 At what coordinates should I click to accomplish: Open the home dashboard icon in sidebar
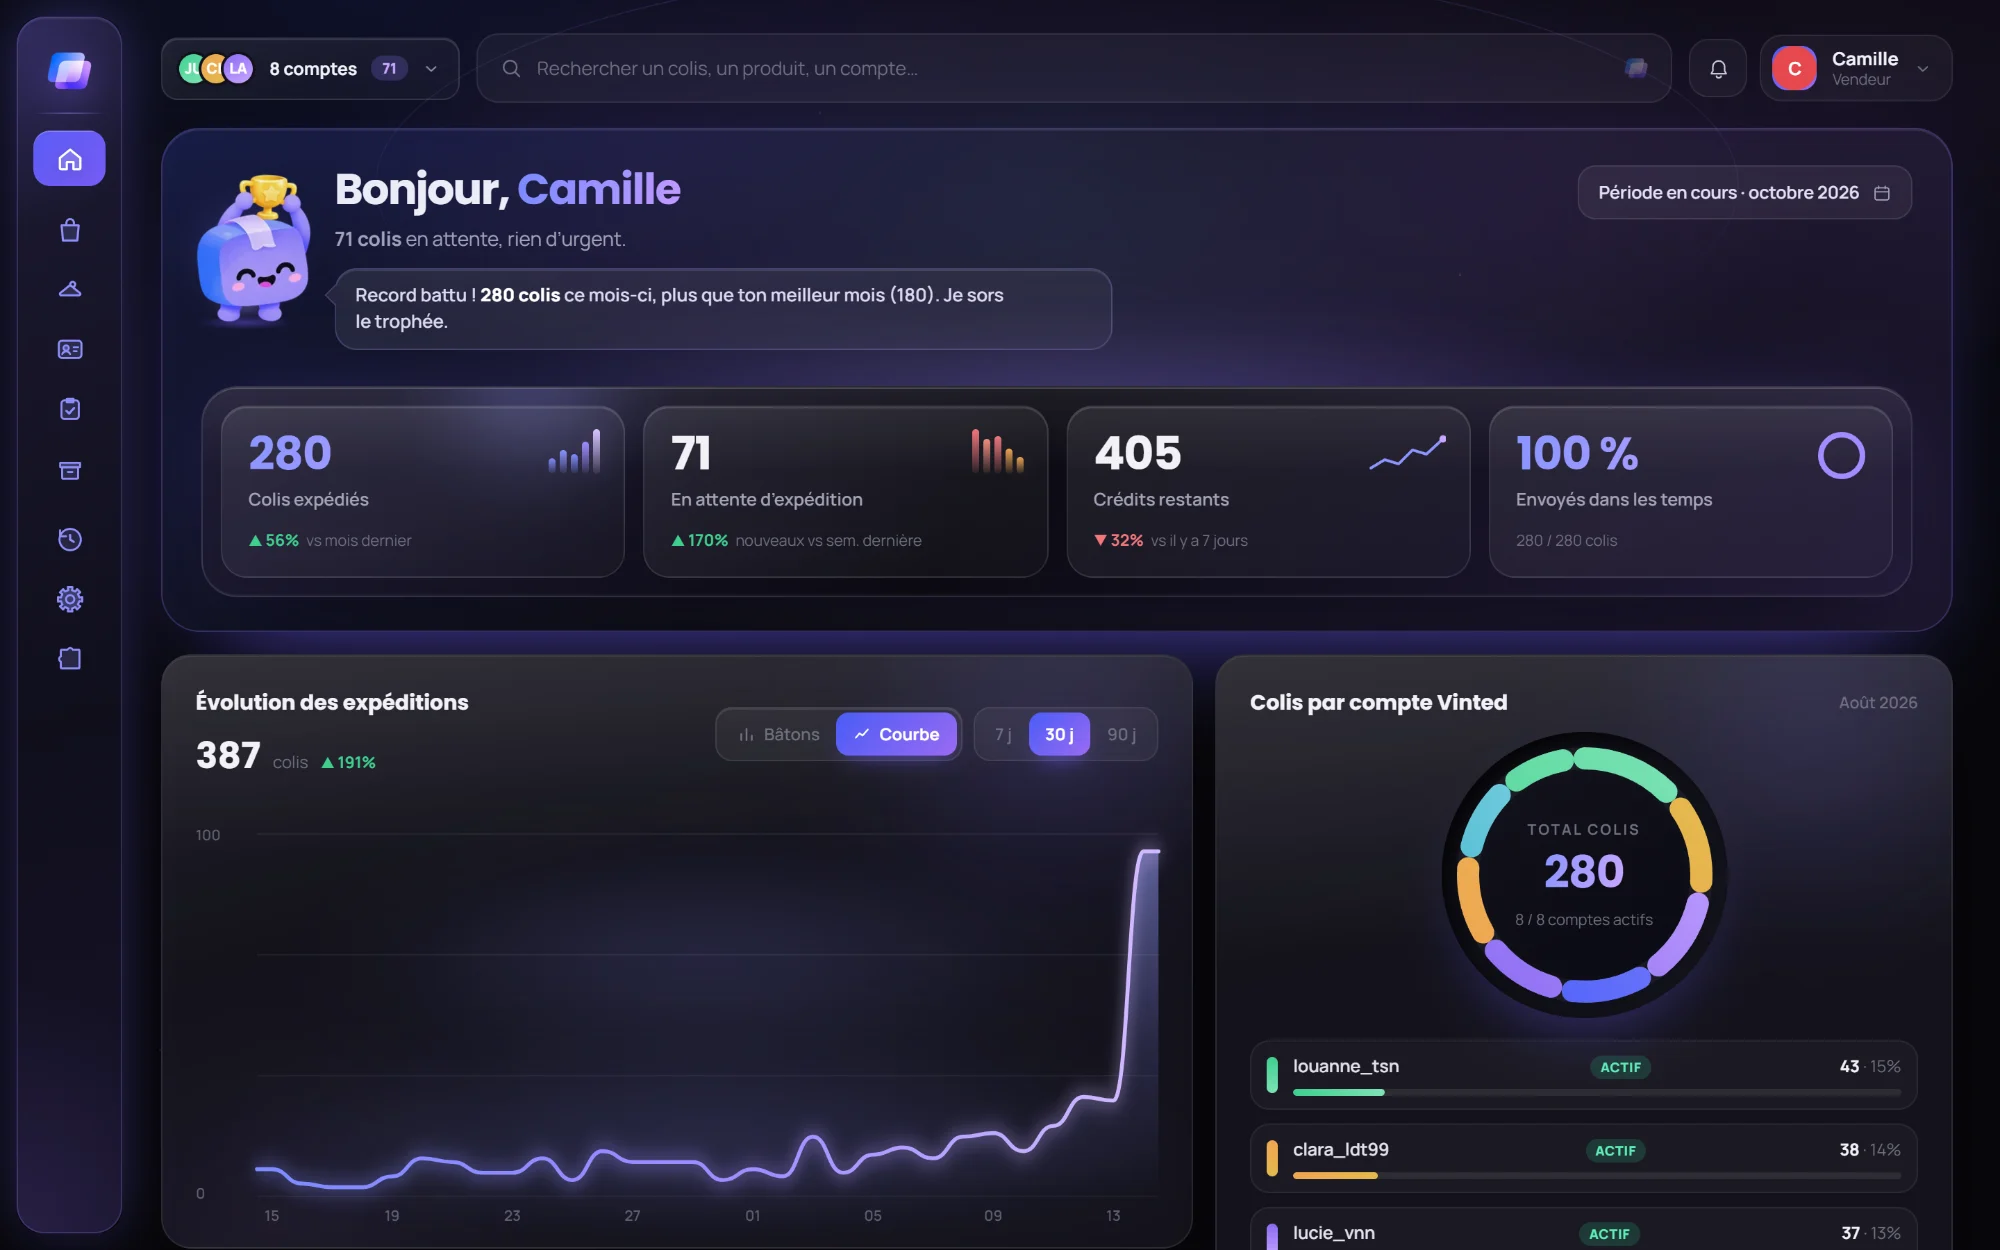click(69, 159)
